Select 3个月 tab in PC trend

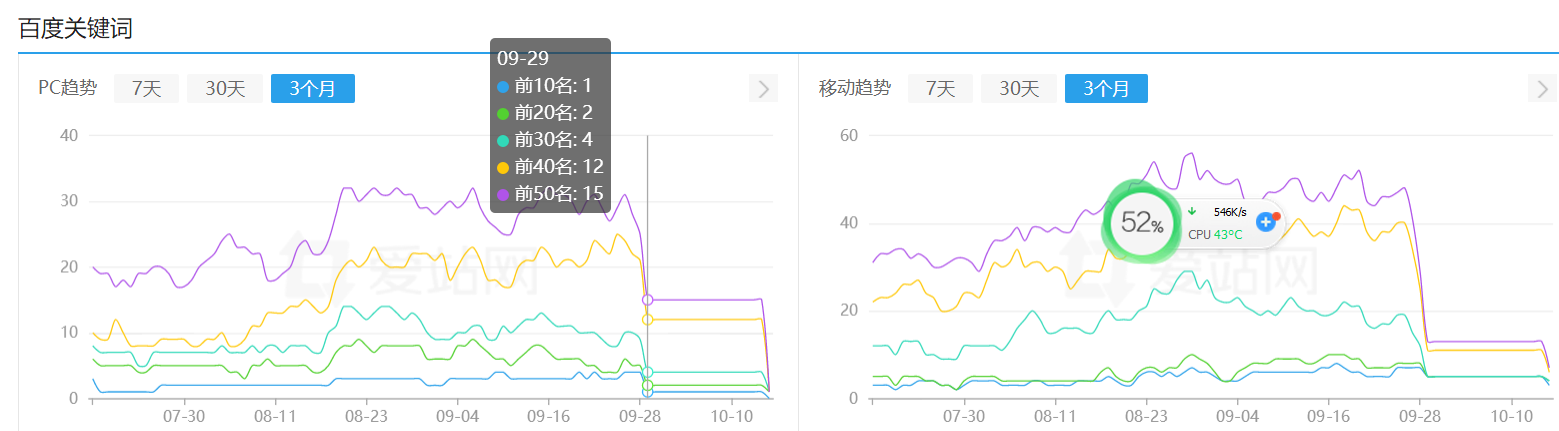[x=313, y=89]
